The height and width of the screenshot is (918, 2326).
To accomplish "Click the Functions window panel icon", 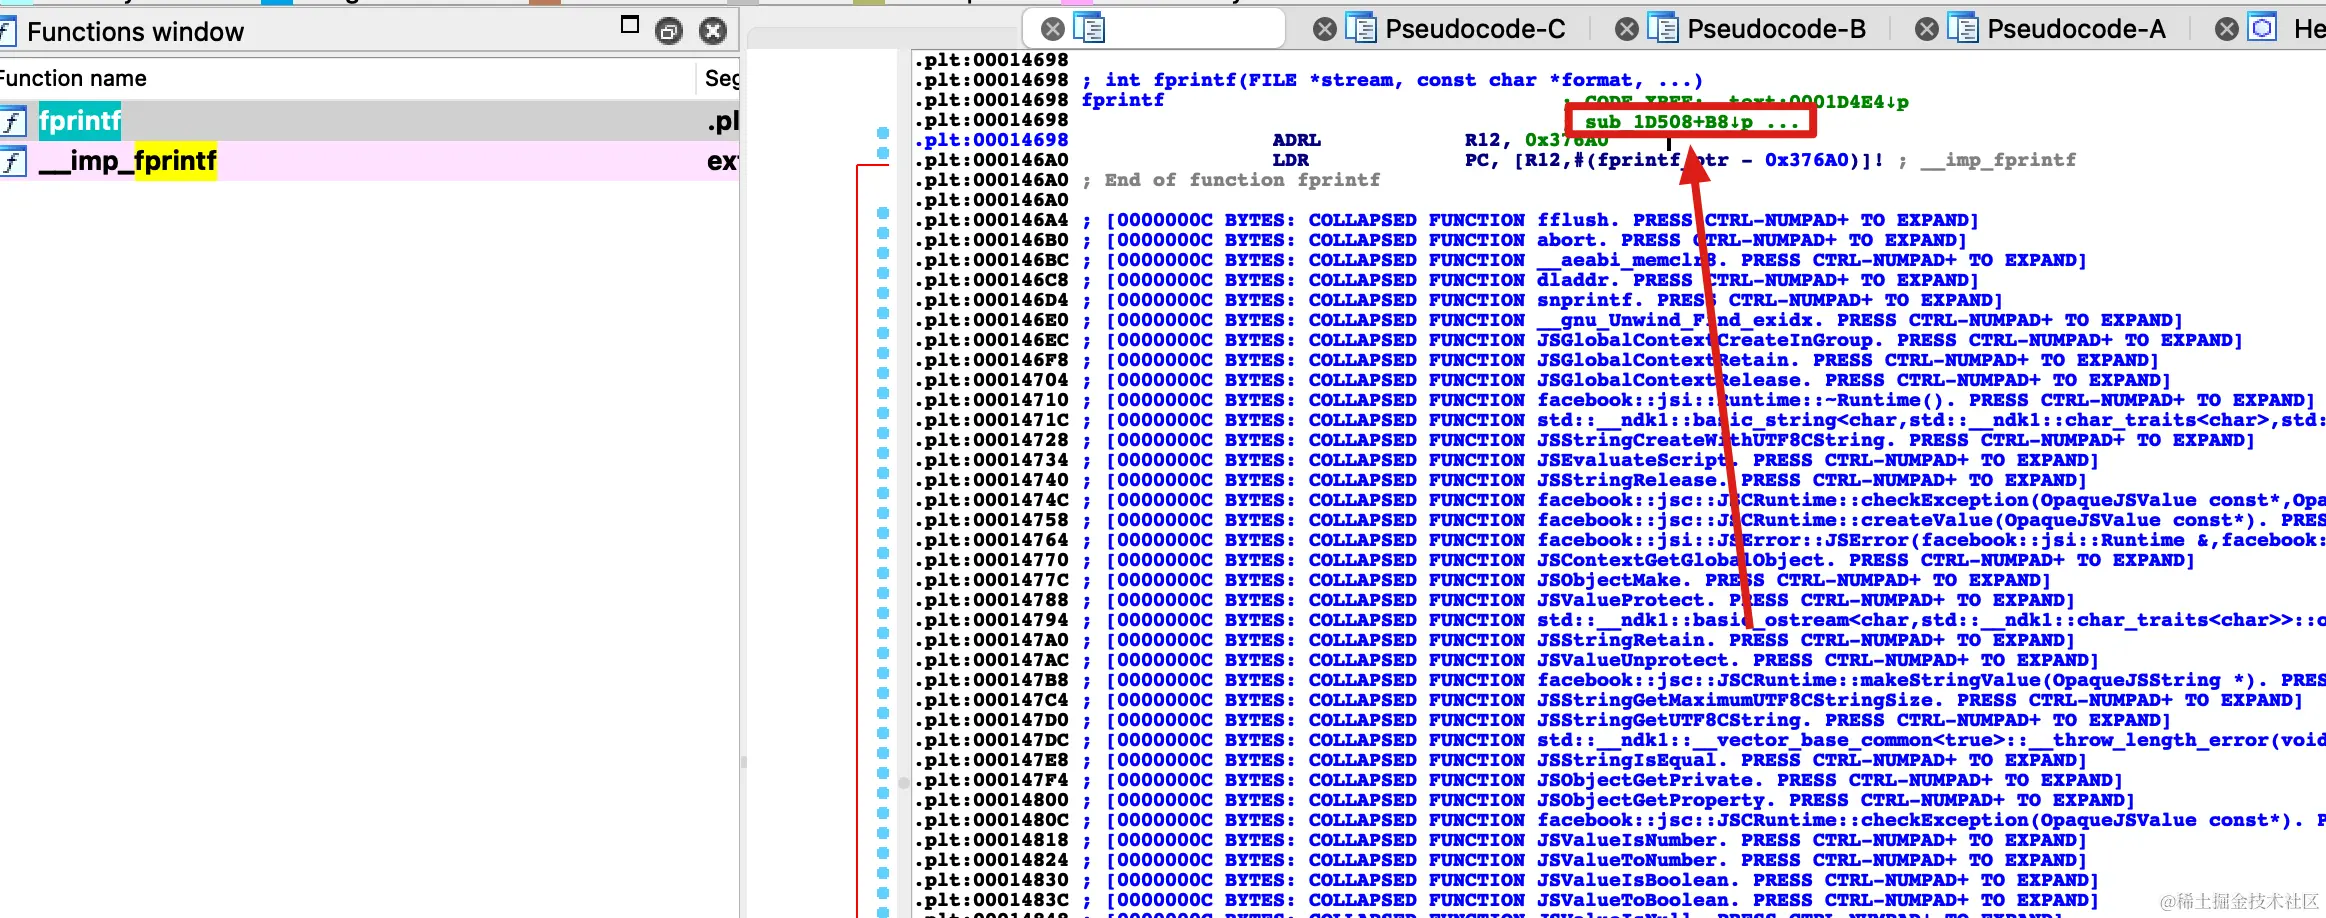I will tap(8, 32).
